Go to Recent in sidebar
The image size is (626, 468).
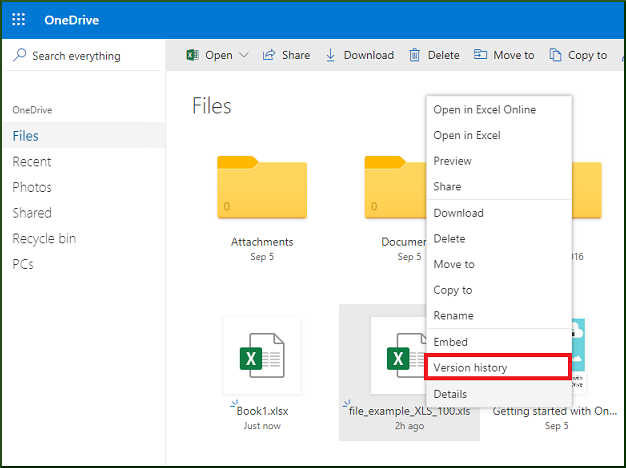coord(84,161)
